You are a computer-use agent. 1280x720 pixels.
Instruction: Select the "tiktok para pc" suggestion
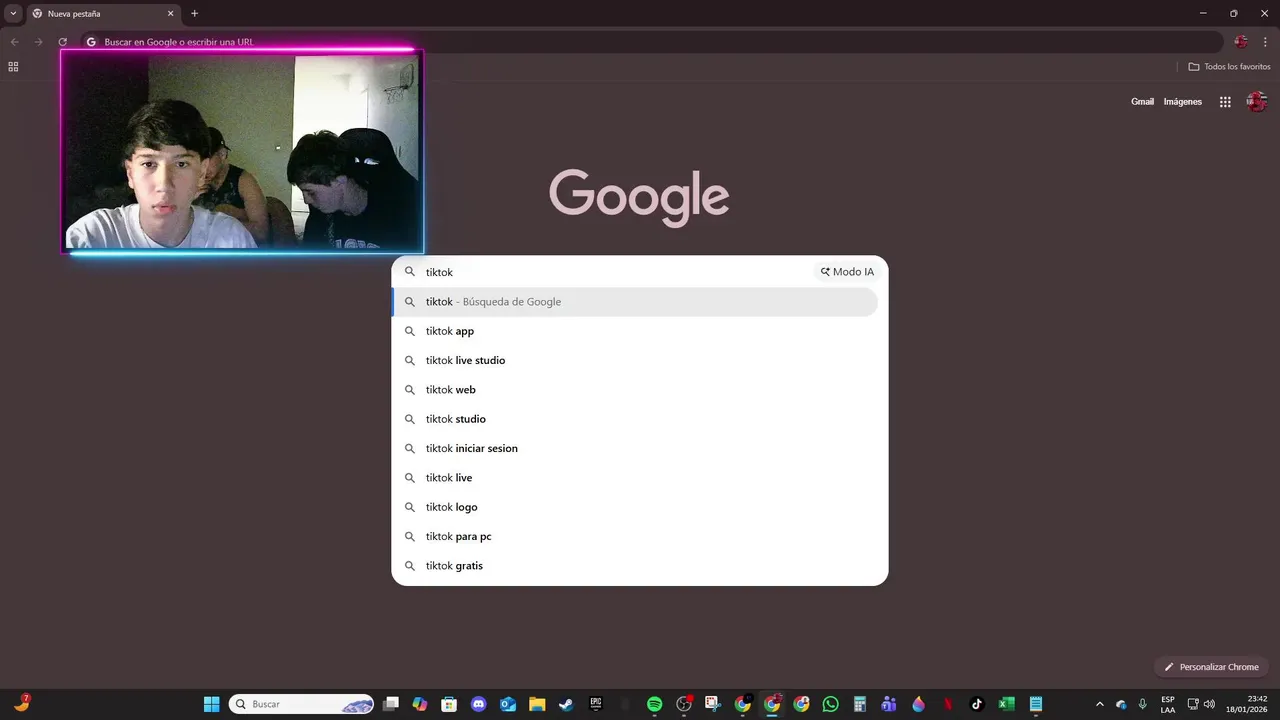636,536
